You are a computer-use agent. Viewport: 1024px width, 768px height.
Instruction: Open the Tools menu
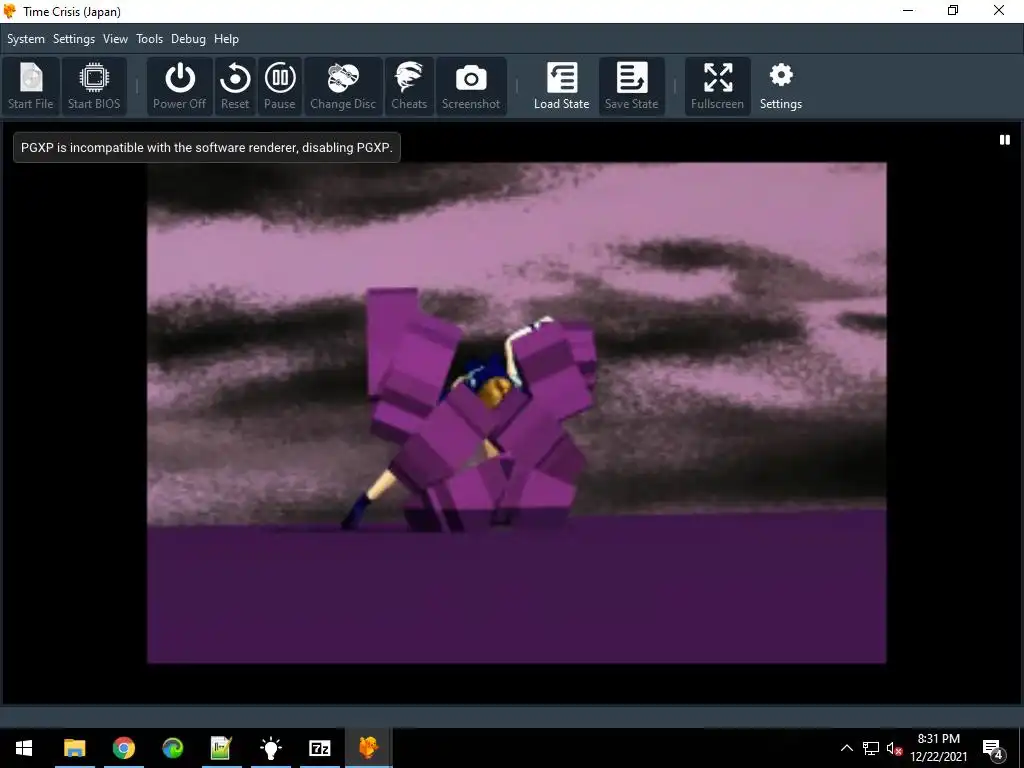point(150,39)
